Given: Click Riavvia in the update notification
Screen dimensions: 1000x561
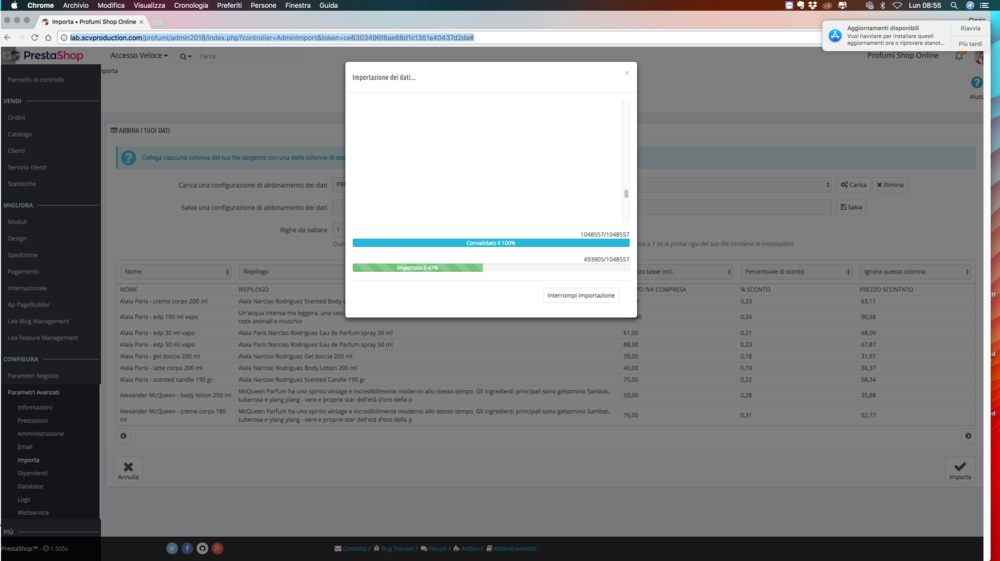Looking at the screenshot, I should point(970,28).
